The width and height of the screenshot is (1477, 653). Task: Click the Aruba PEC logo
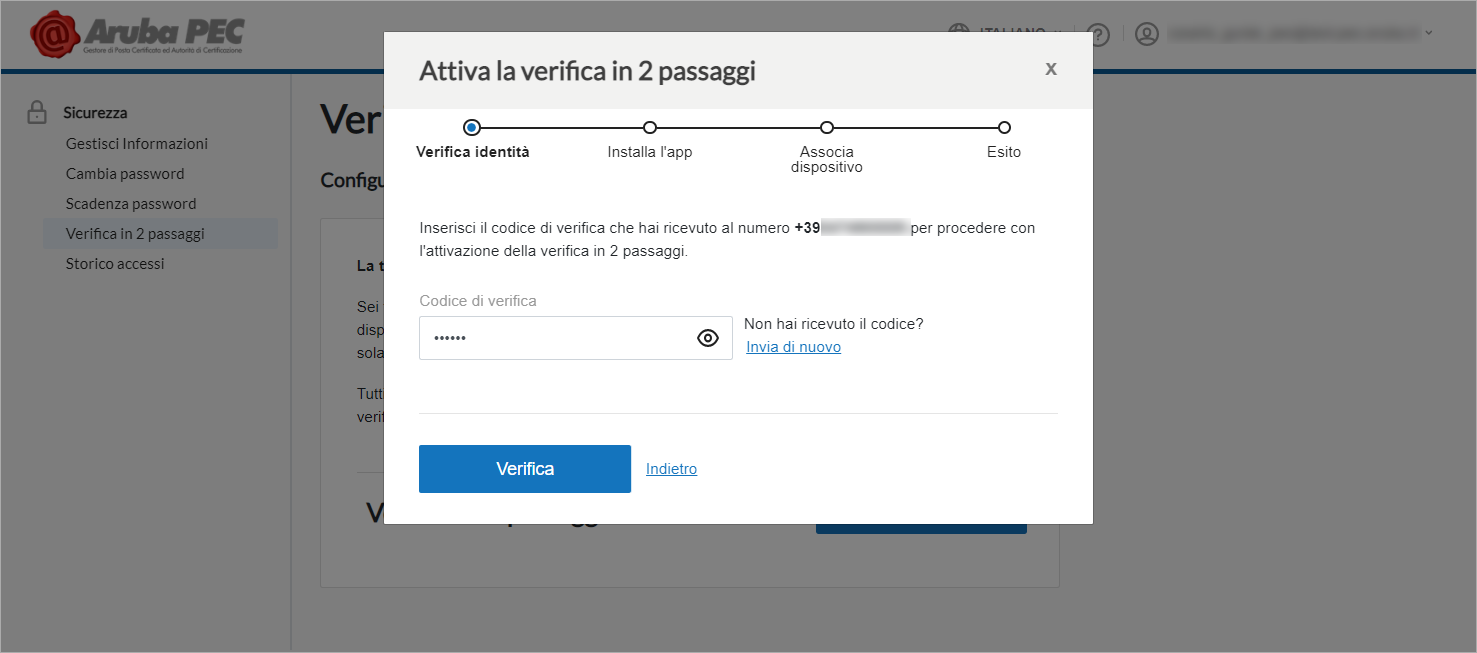tap(137, 35)
